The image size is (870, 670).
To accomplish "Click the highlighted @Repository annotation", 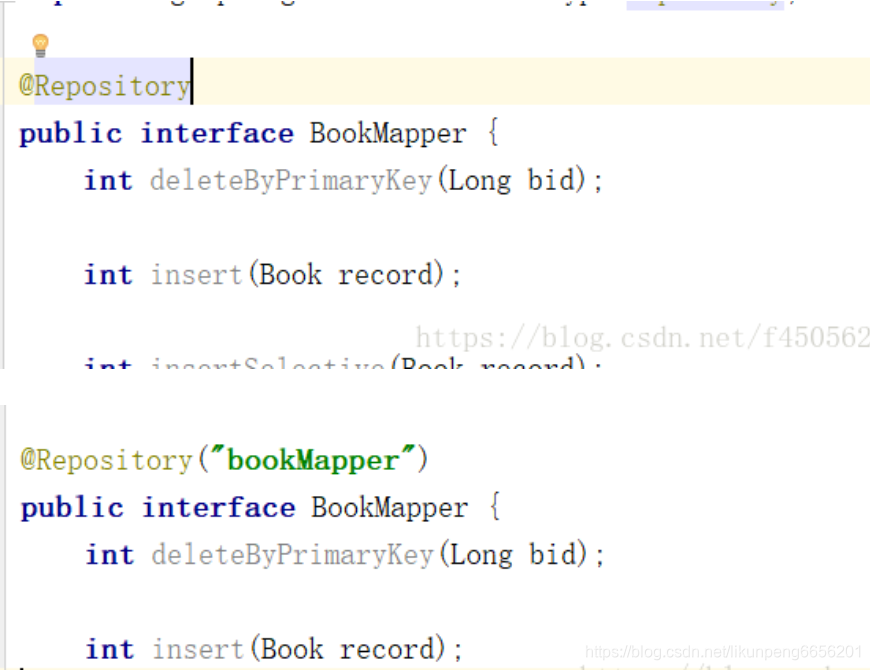I will click(105, 86).
